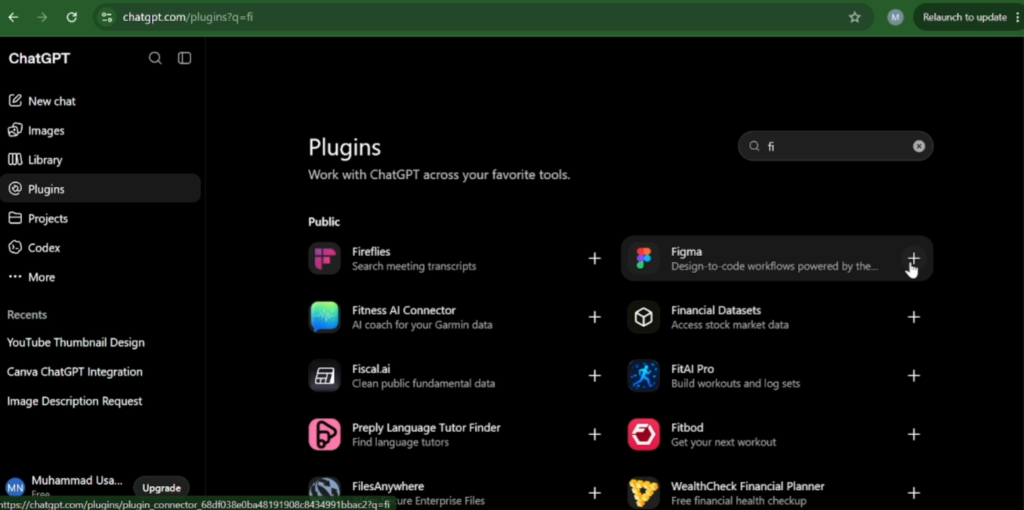Screen dimensions: 1024x510
Task: Select Plugins in the sidebar
Action: [x=101, y=189]
